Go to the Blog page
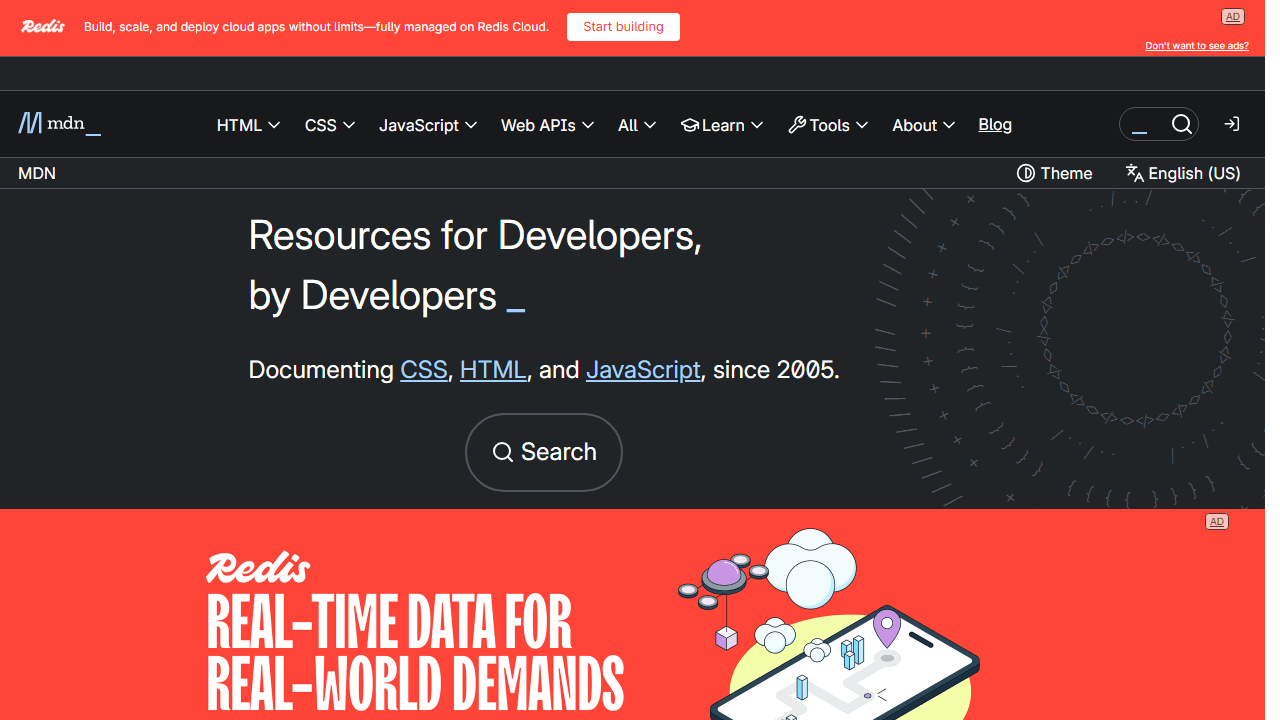The height and width of the screenshot is (720, 1280). pyautogui.click(x=995, y=124)
